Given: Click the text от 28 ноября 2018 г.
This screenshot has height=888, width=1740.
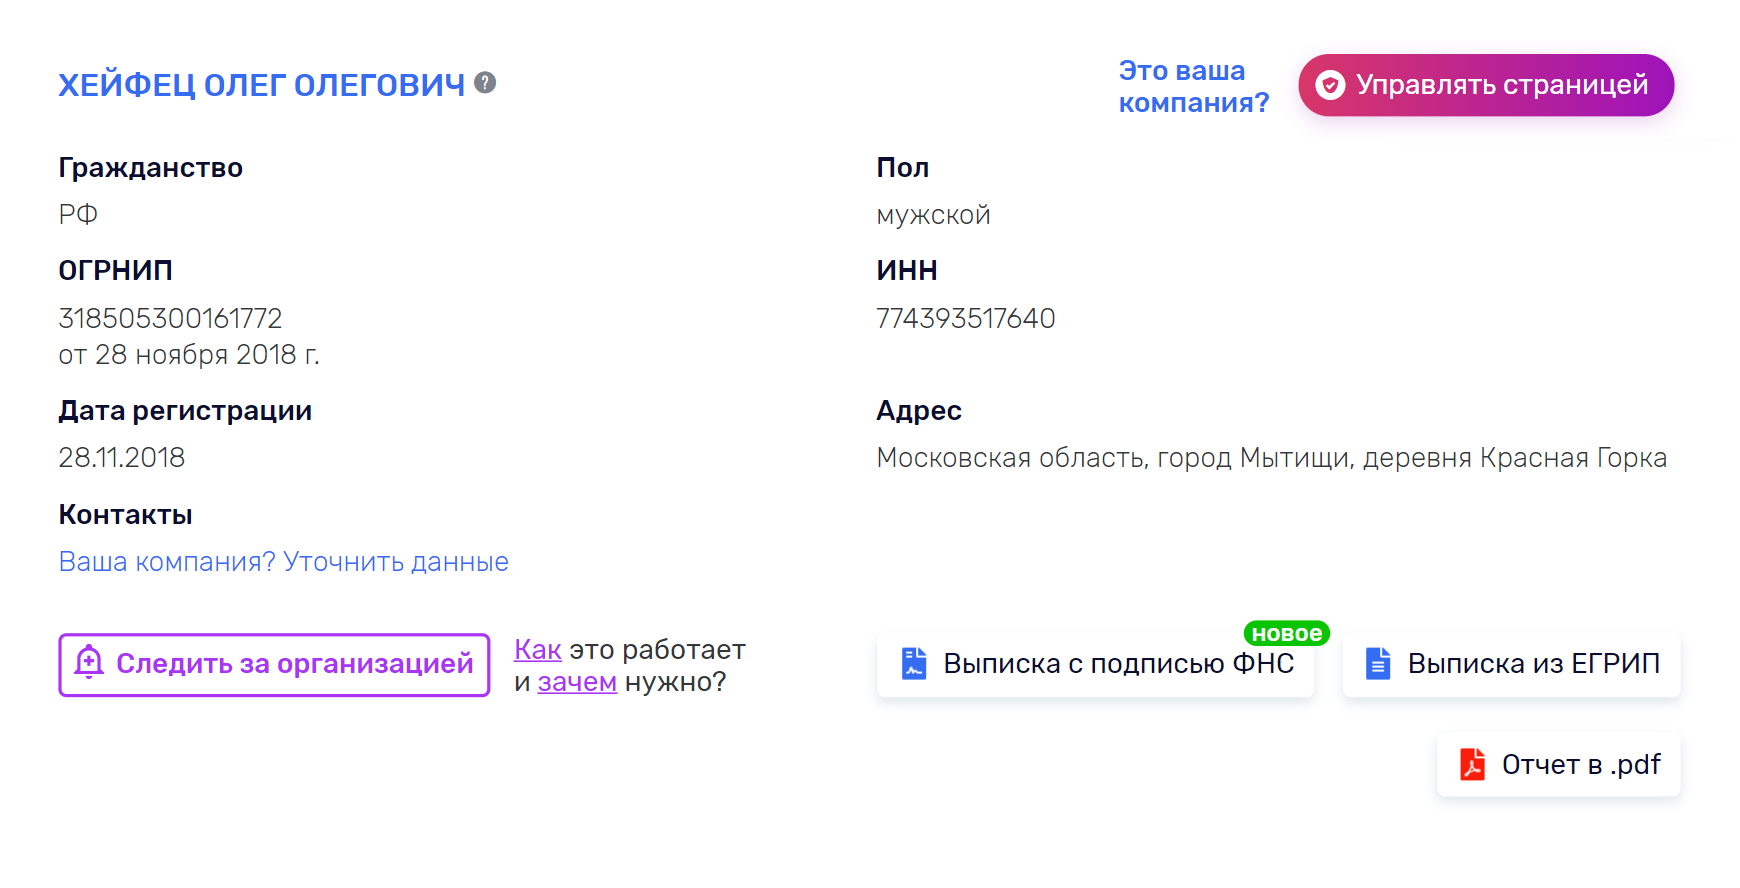Looking at the screenshot, I should (x=189, y=355).
